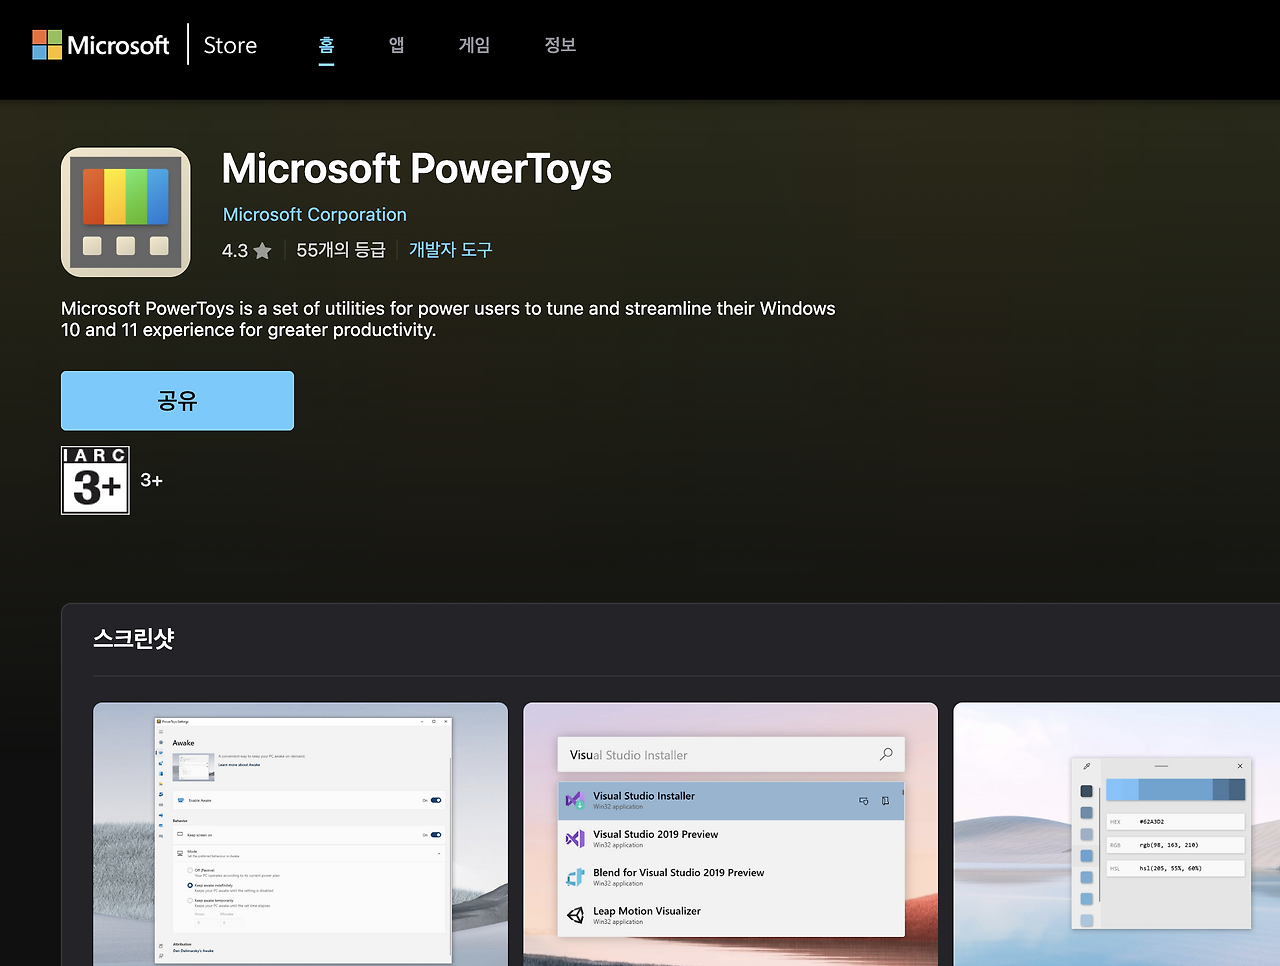Screen dimensions: 1280x966
Task: View the 55개의 등급 ratings count
Action: (x=341, y=250)
